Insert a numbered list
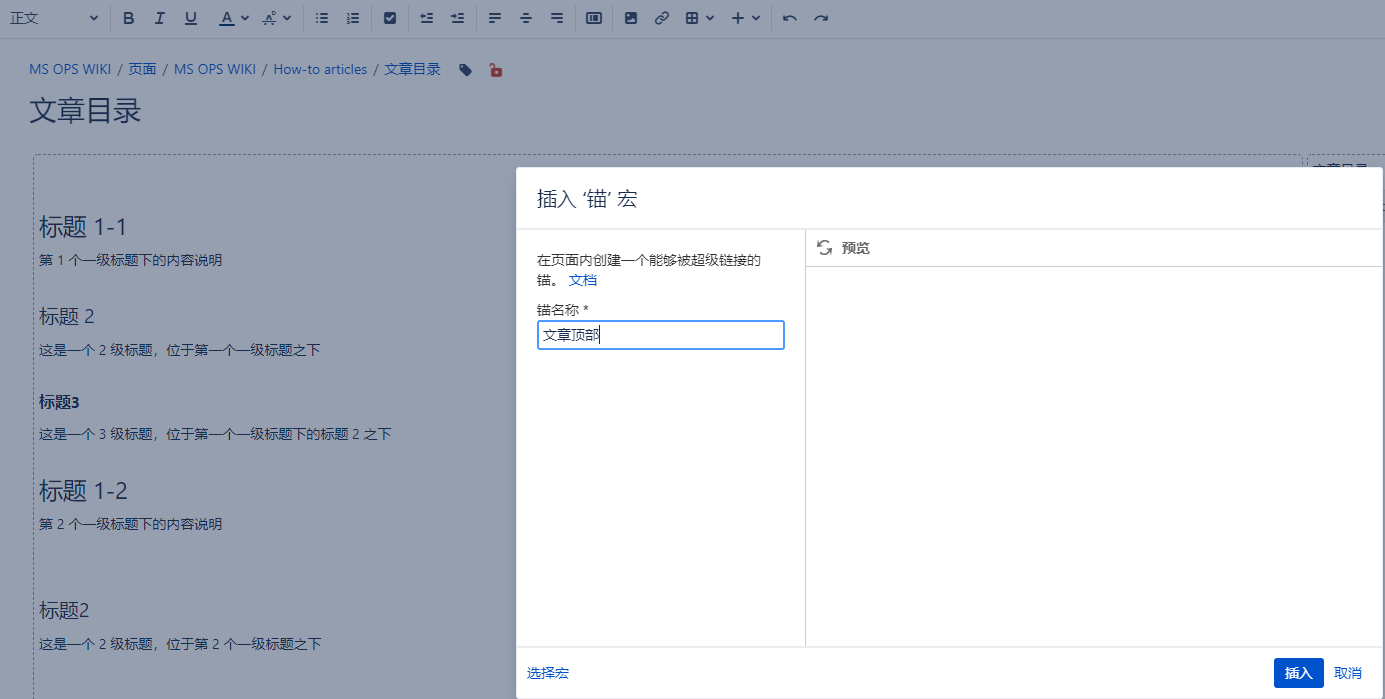The image size is (1385, 699). pos(353,18)
